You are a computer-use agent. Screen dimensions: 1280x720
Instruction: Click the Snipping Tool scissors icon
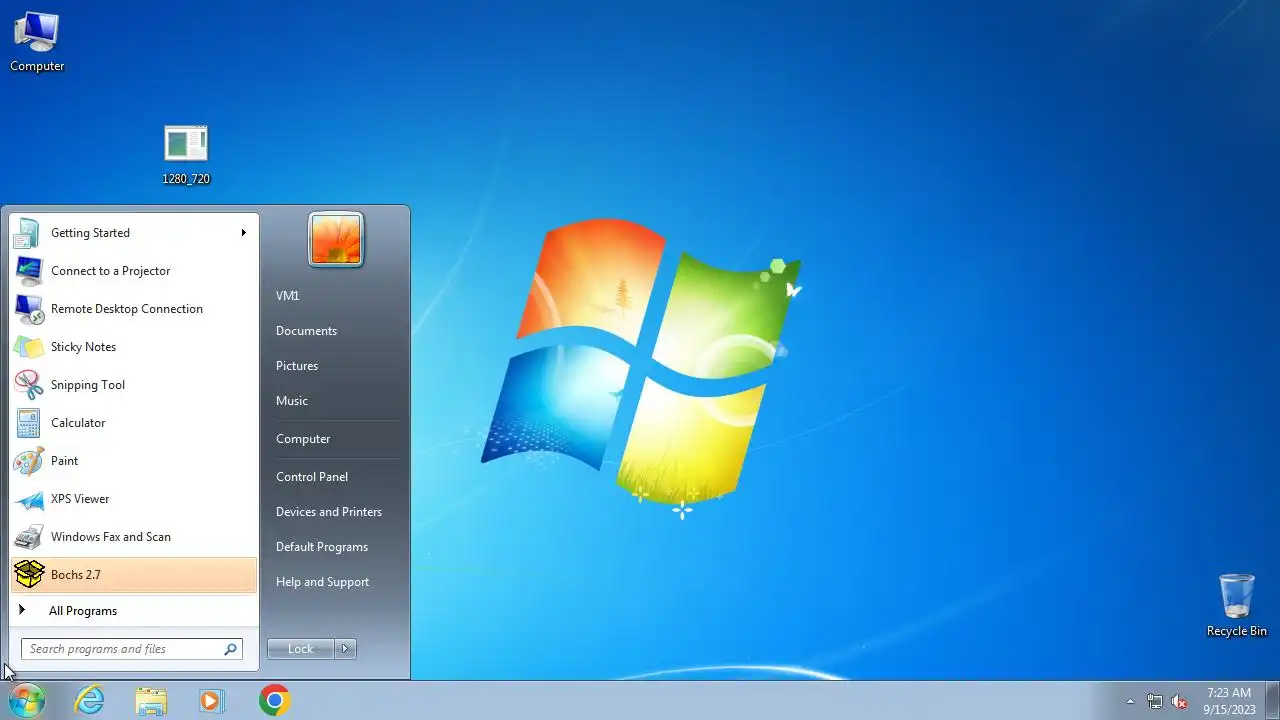coord(28,385)
